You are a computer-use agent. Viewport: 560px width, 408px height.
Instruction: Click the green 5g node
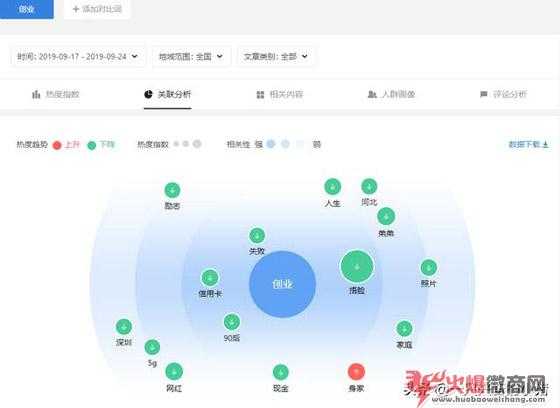152,347
